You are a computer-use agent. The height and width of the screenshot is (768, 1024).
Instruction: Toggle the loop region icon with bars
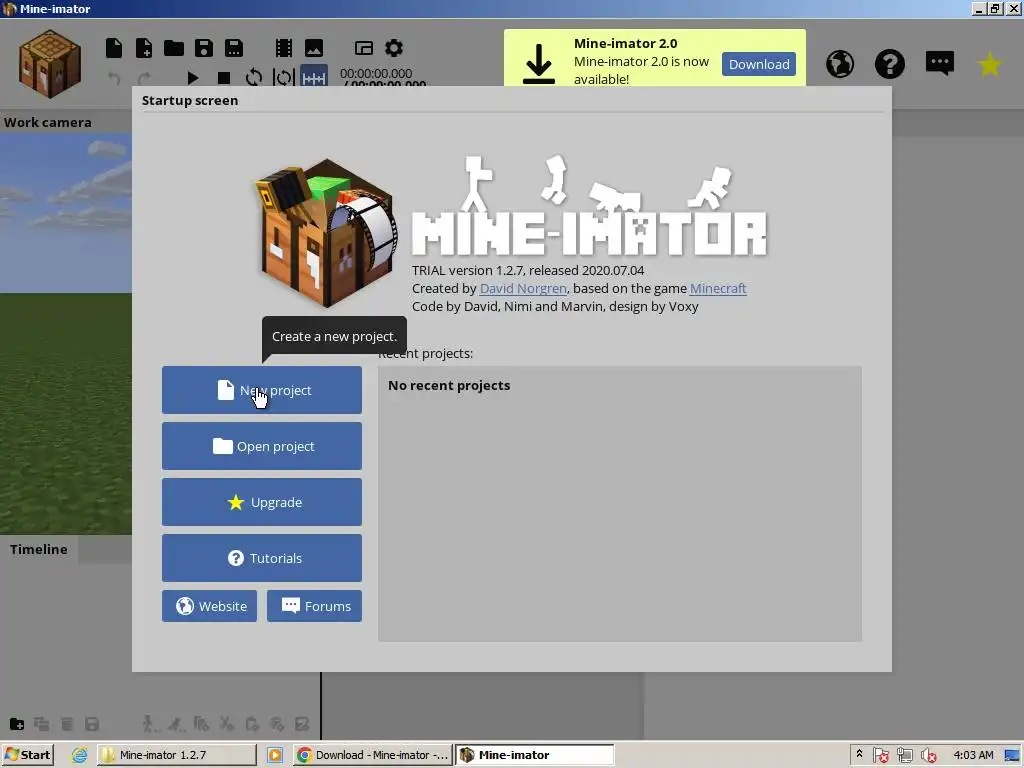point(283,78)
